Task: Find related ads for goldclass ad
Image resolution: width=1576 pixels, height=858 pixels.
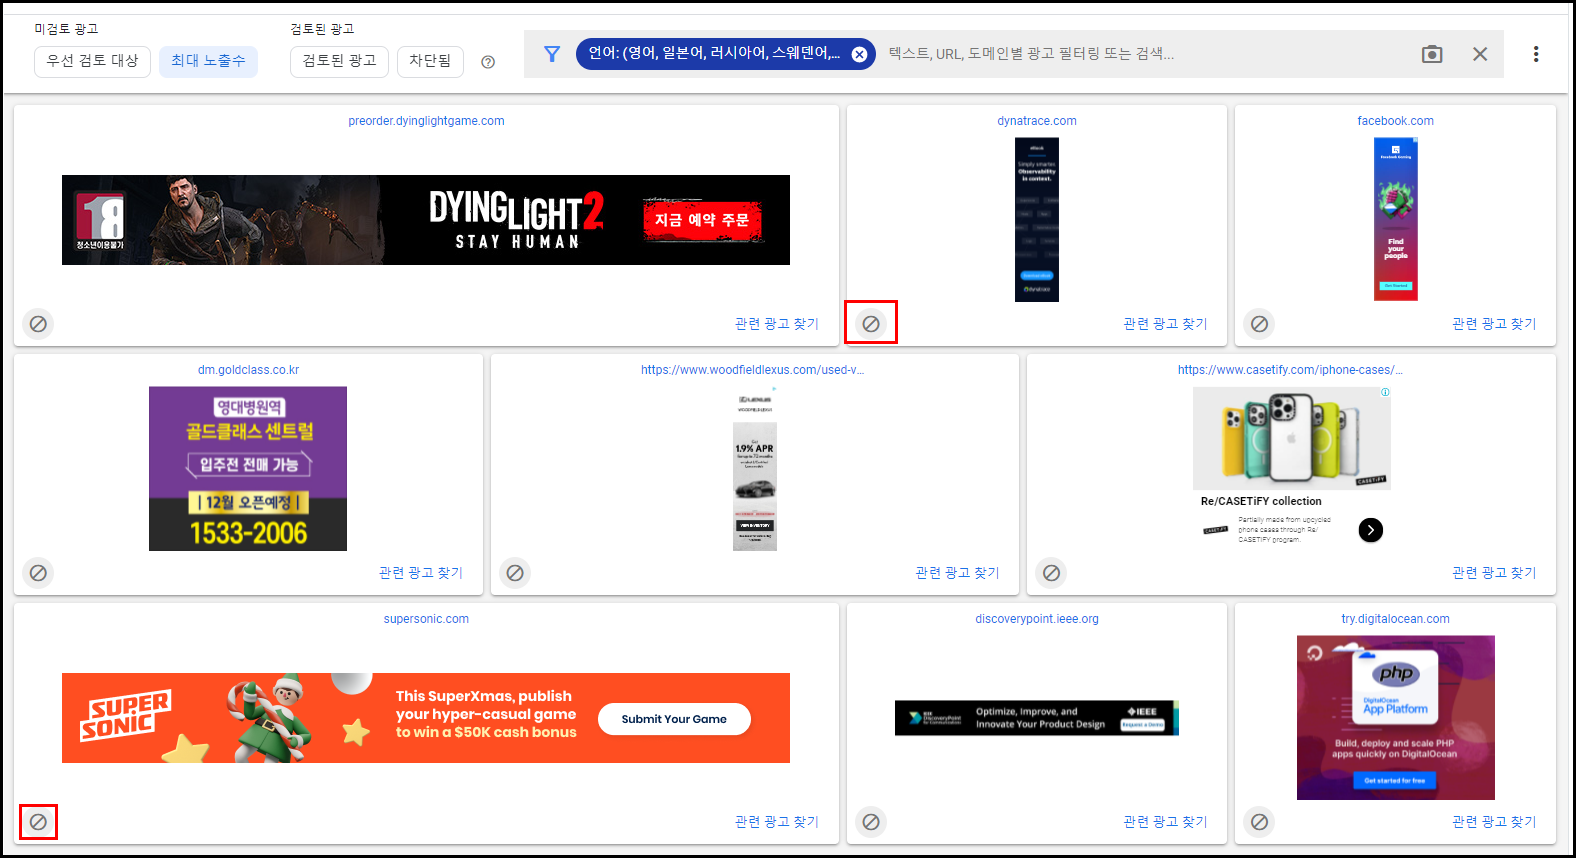Action: tap(421, 573)
